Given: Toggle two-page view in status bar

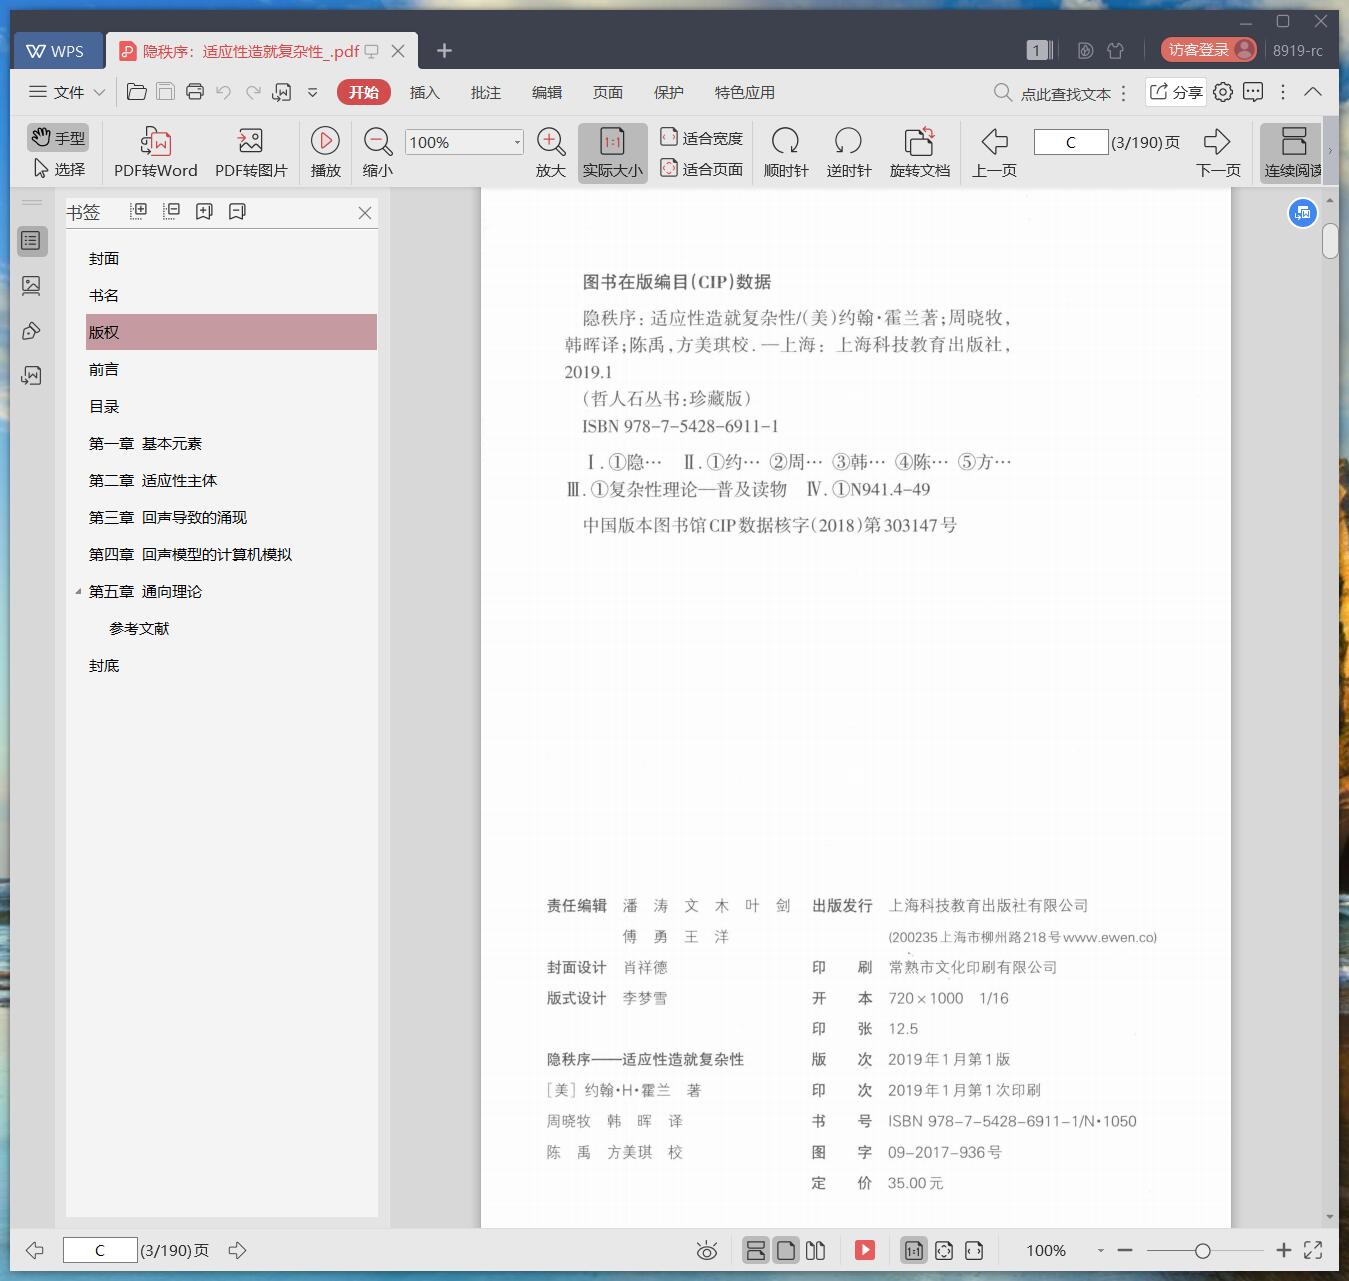Looking at the screenshot, I should 815,1250.
